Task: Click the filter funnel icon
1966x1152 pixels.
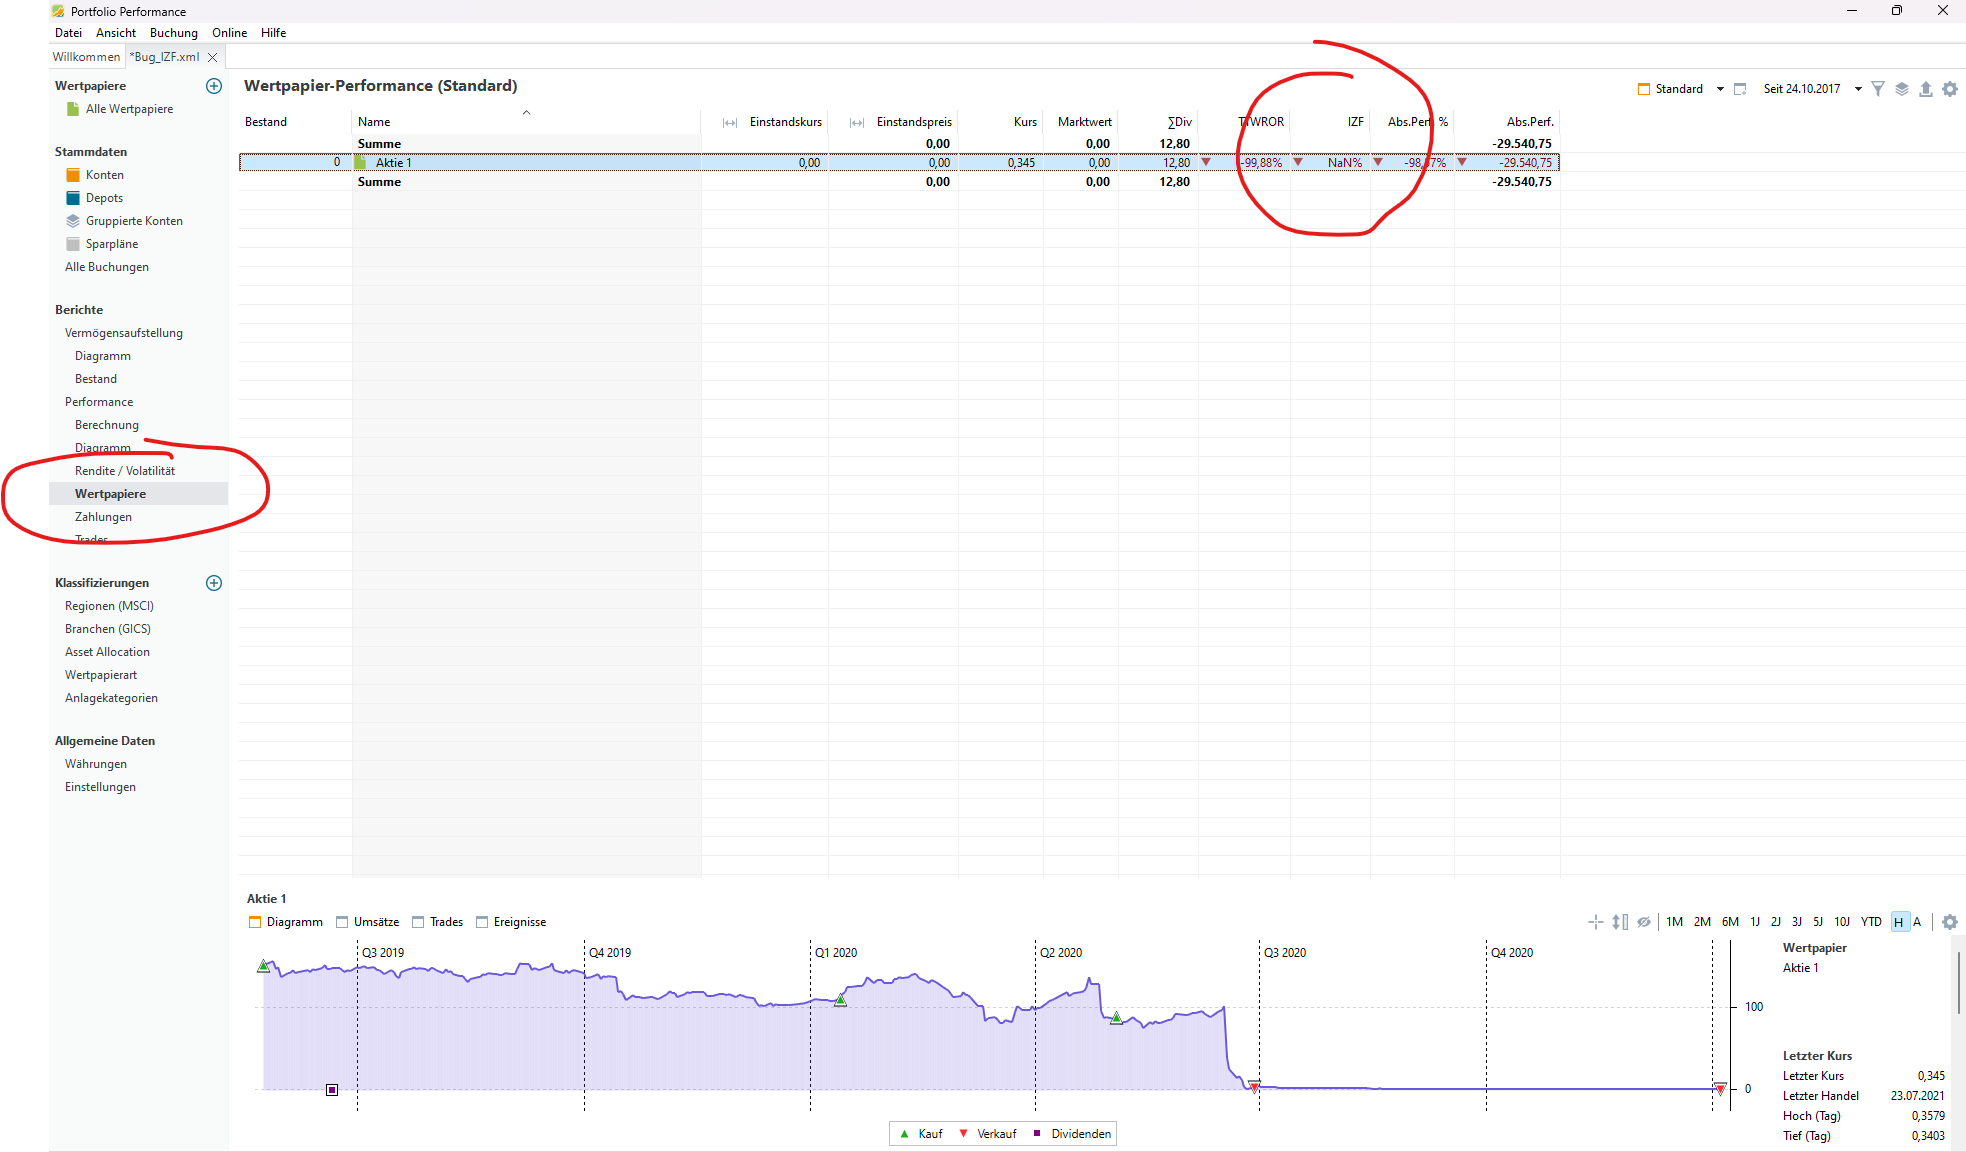Action: [x=1878, y=89]
